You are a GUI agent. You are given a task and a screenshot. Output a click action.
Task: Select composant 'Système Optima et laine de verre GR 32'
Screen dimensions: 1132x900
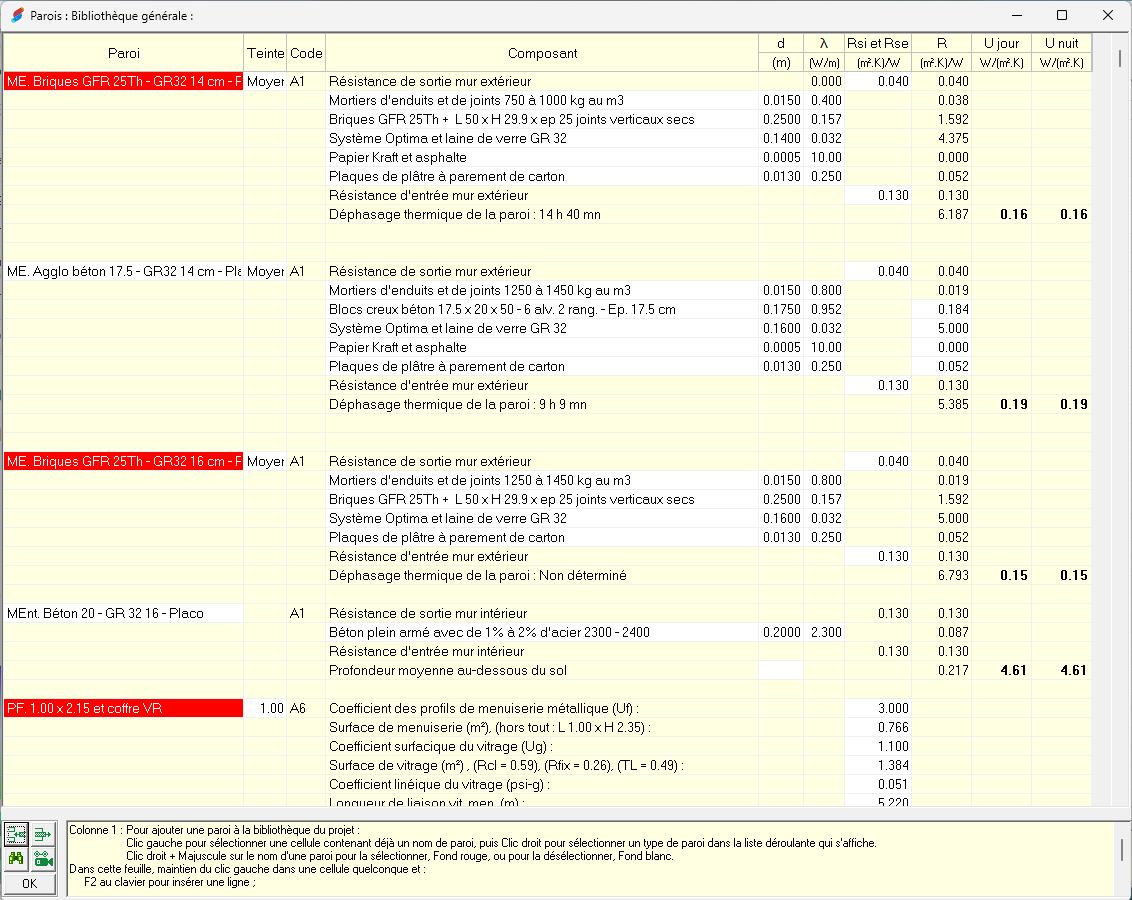(430, 138)
